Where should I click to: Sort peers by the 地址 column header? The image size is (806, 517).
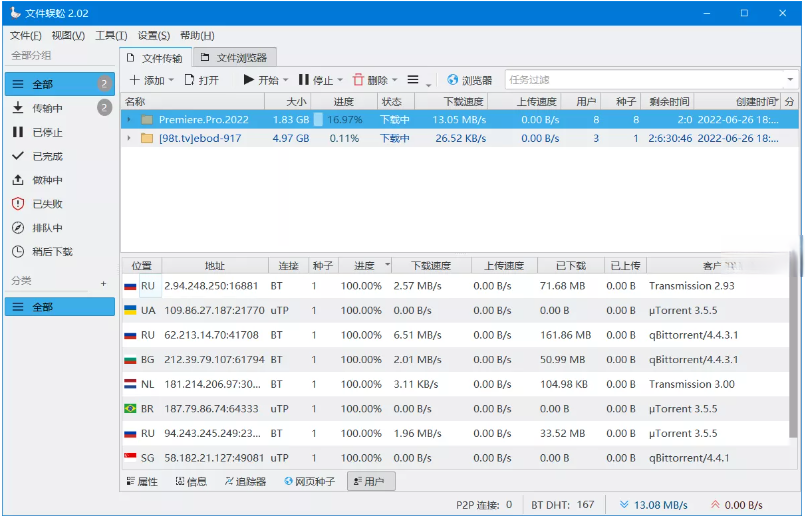pyautogui.click(x=215, y=266)
